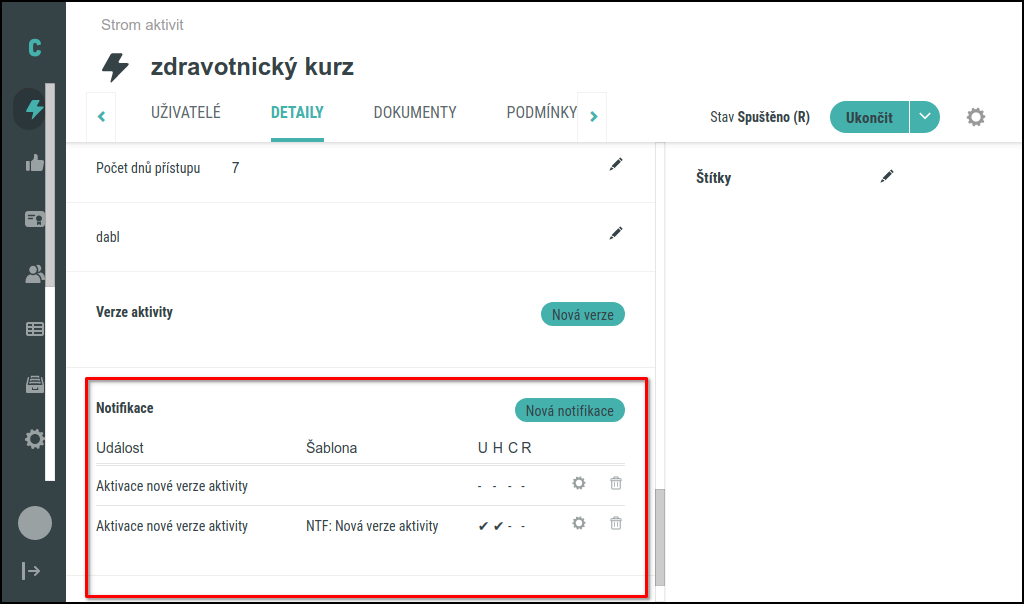Open settings via sidebar gear icon
The width and height of the screenshot is (1024, 604).
pos(33,438)
